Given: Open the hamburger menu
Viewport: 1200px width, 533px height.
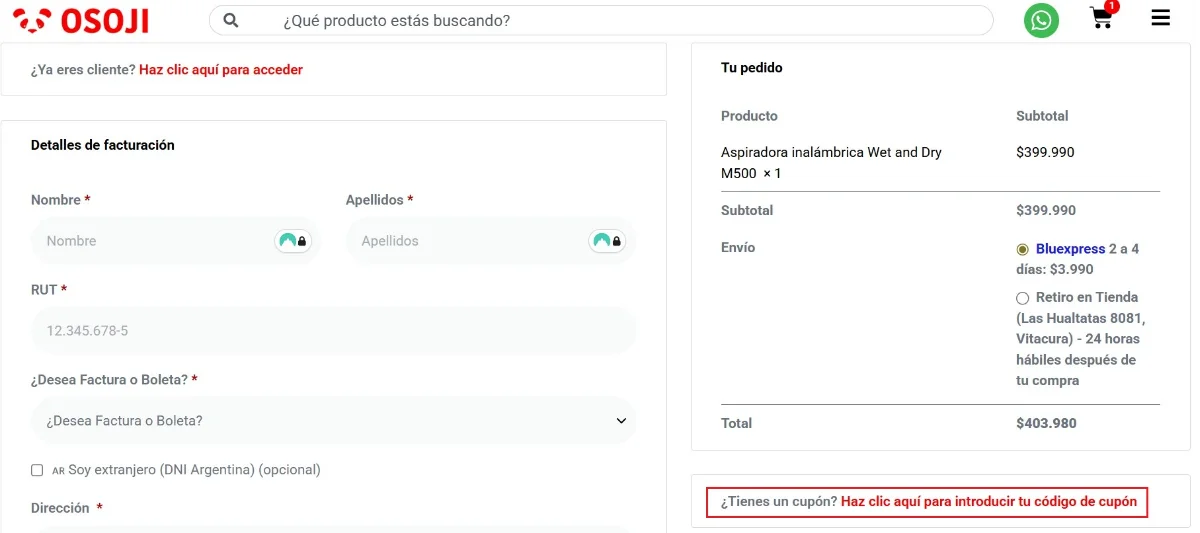Looking at the screenshot, I should [x=1160, y=18].
